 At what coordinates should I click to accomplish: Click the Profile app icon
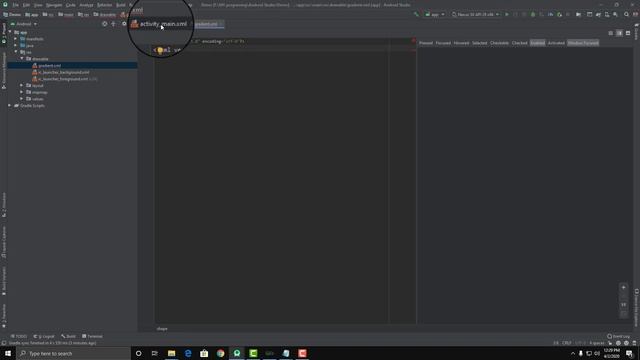coord(551,14)
